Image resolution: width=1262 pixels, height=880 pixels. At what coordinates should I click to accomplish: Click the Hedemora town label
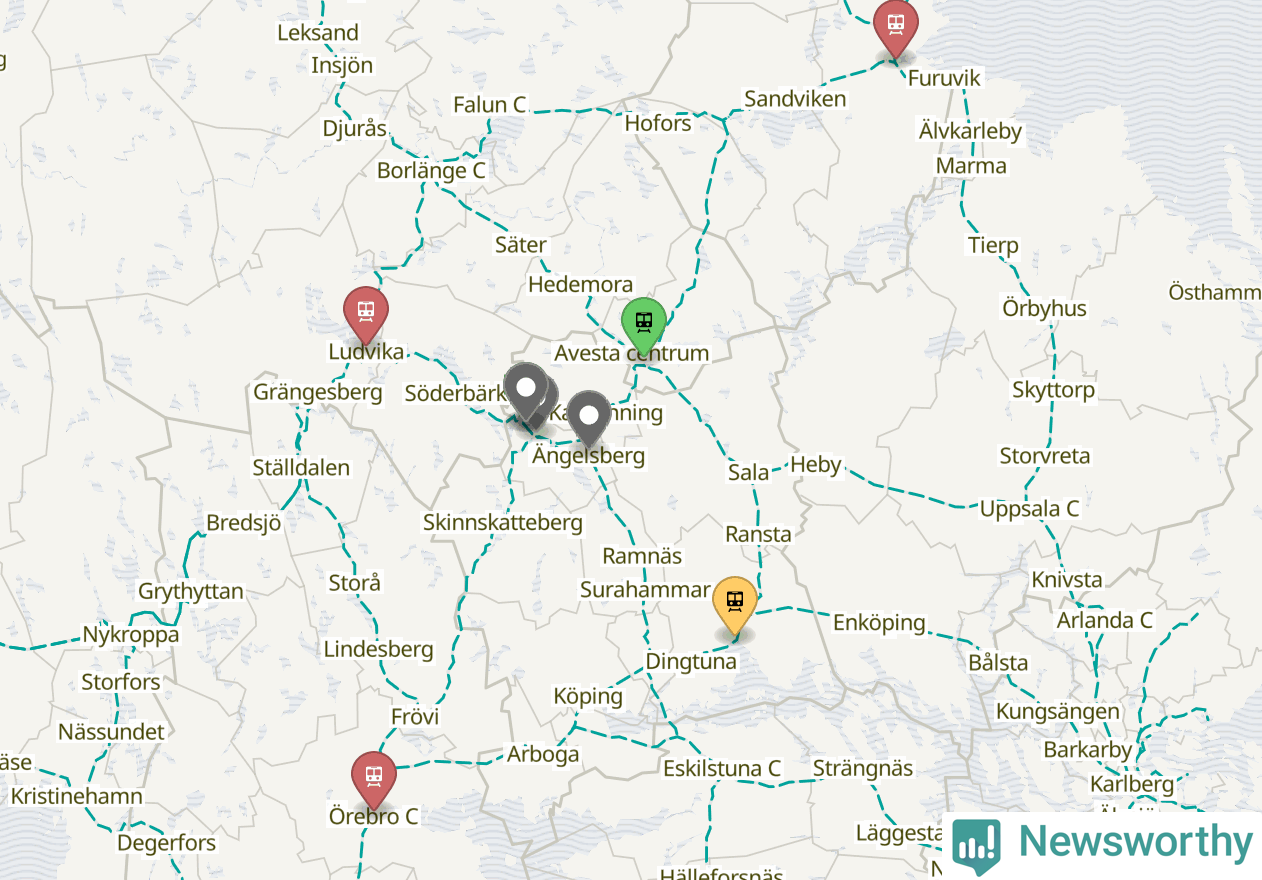click(580, 285)
